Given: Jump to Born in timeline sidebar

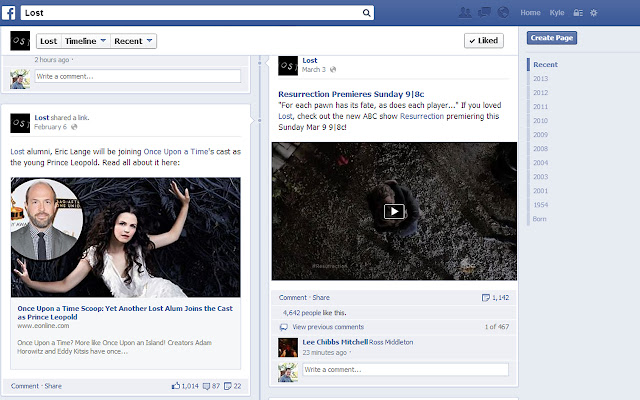Looking at the screenshot, I should click(540, 219).
